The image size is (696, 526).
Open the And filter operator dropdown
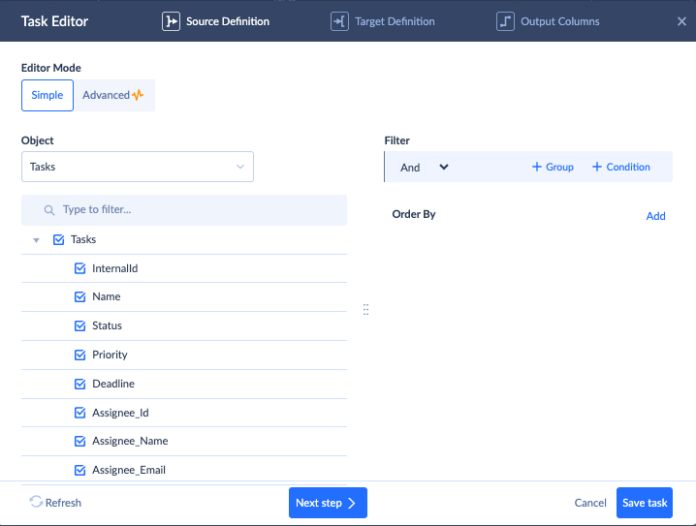(425, 167)
